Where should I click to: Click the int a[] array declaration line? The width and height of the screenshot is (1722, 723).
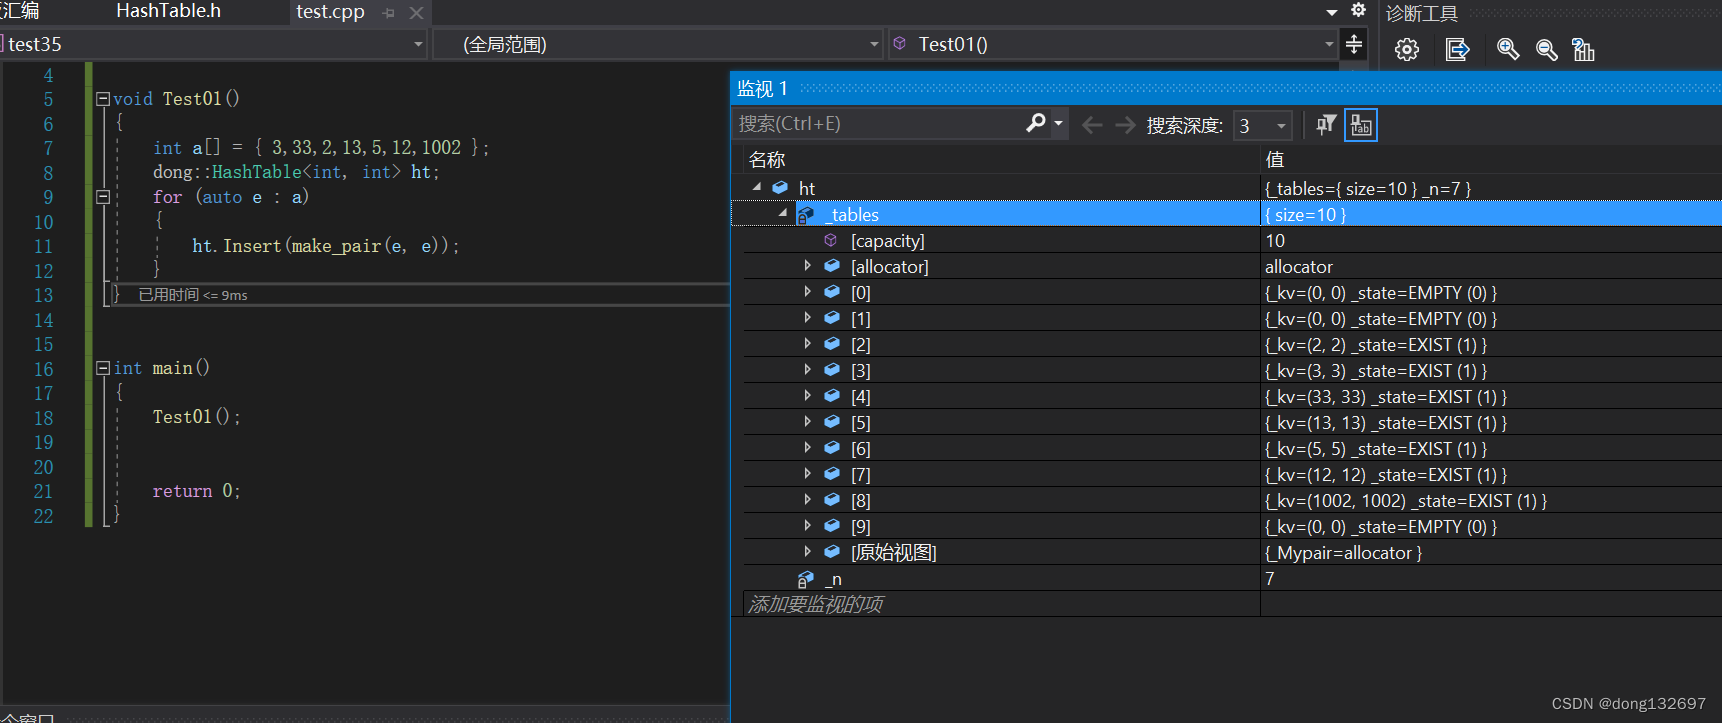pyautogui.click(x=321, y=148)
